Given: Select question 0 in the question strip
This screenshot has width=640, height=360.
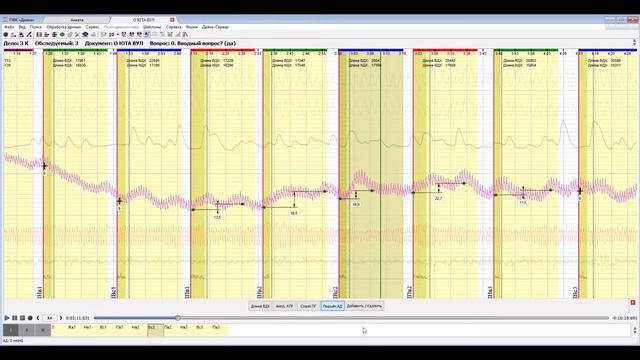Looking at the screenshot, I should point(58,330).
